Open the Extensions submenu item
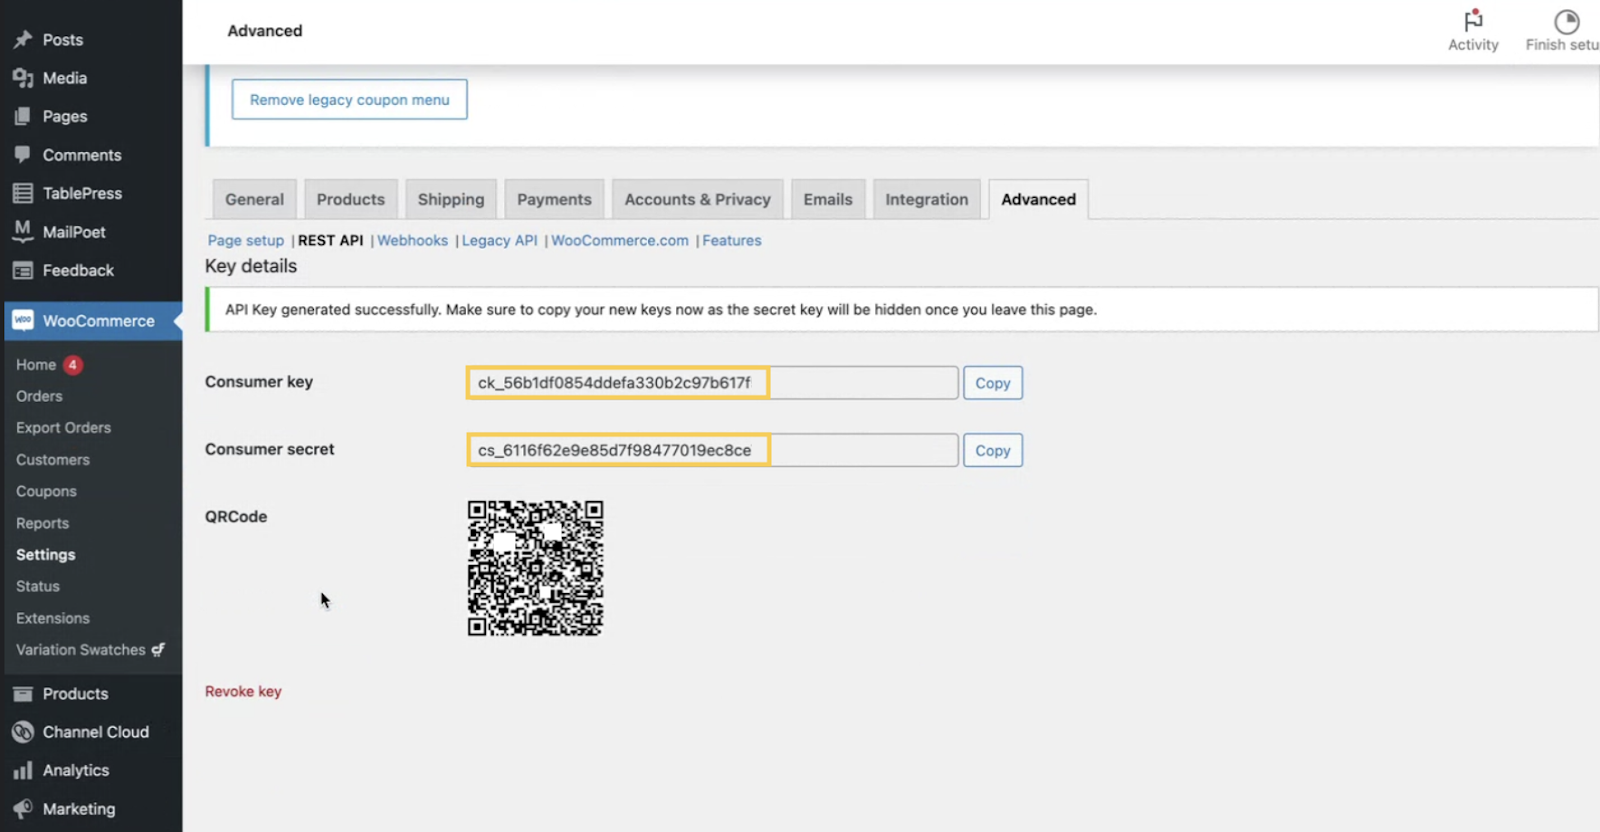Viewport: 1600px width, 832px height. [x=53, y=618]
